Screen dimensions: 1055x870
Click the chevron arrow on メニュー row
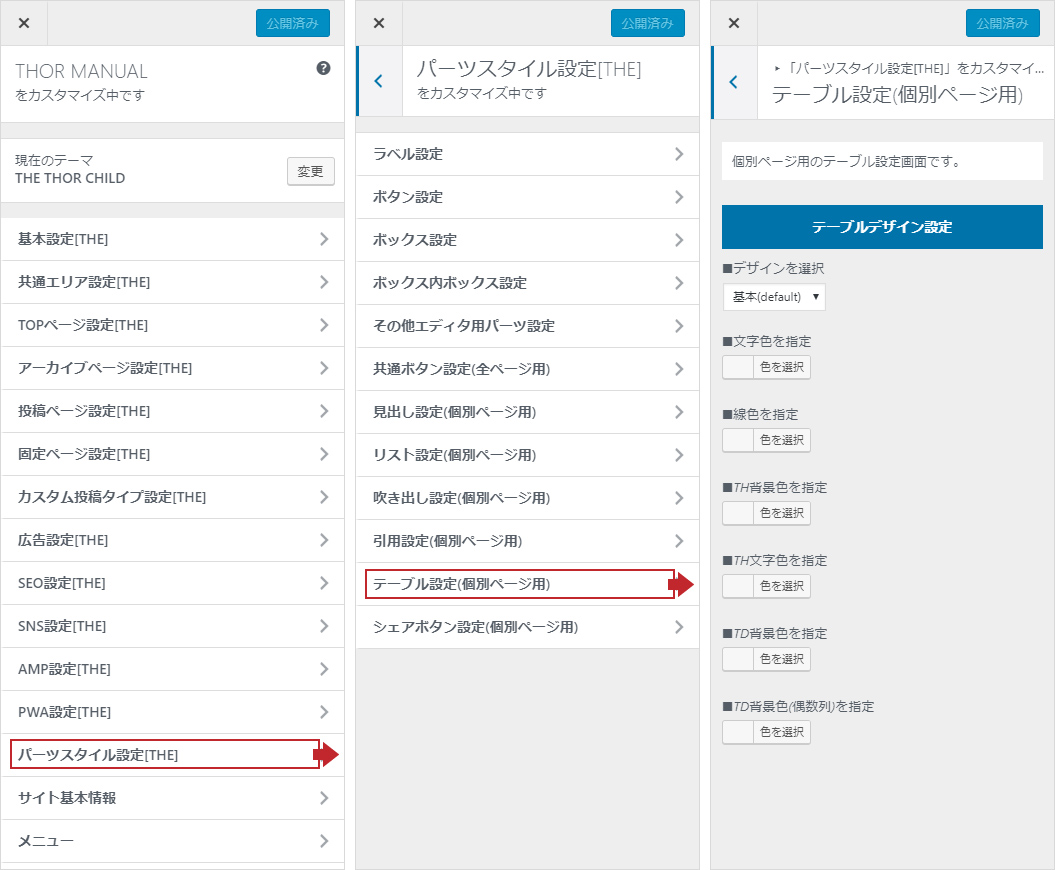click(324, 841)
